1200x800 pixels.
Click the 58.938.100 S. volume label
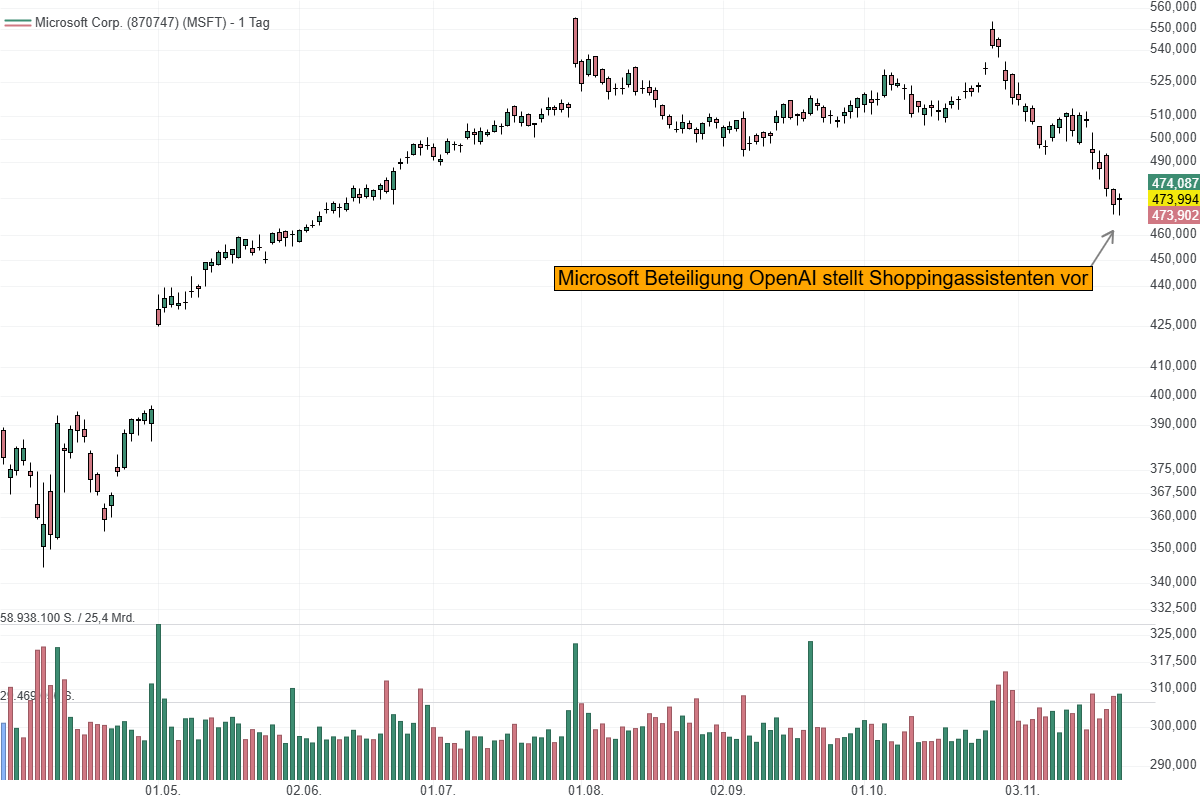(x=69, y=616)
